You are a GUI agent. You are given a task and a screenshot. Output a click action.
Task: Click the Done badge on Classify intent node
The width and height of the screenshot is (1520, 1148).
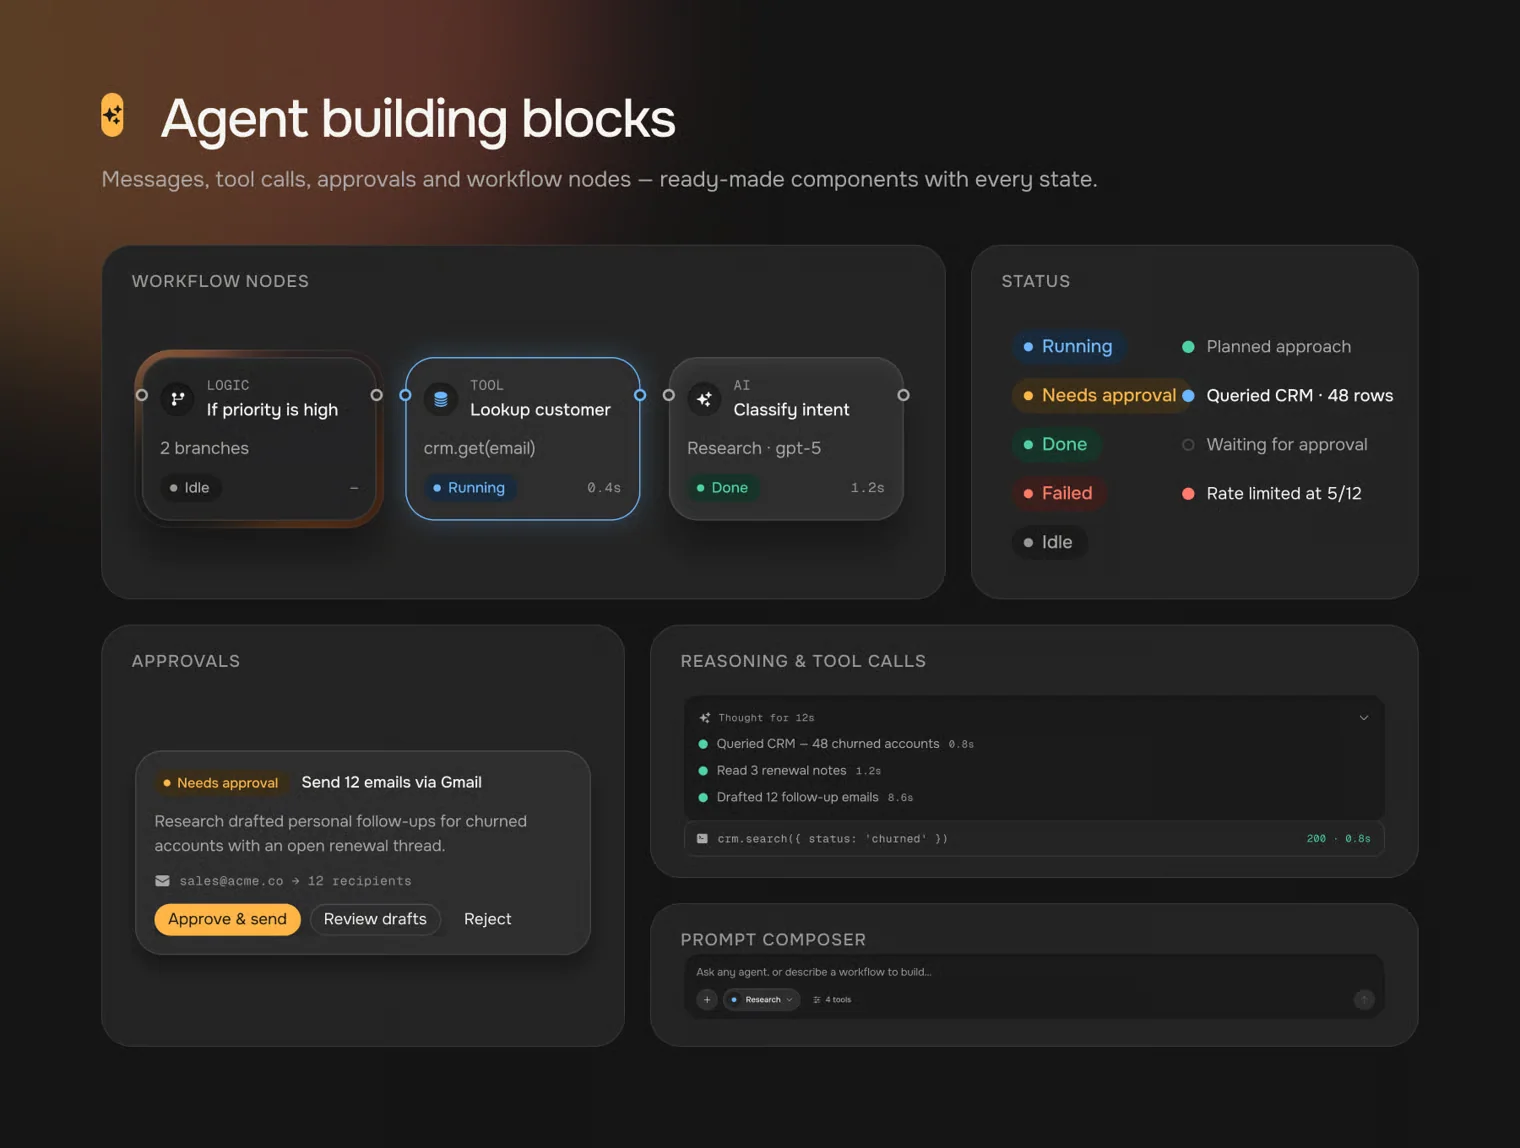[723, 488]
